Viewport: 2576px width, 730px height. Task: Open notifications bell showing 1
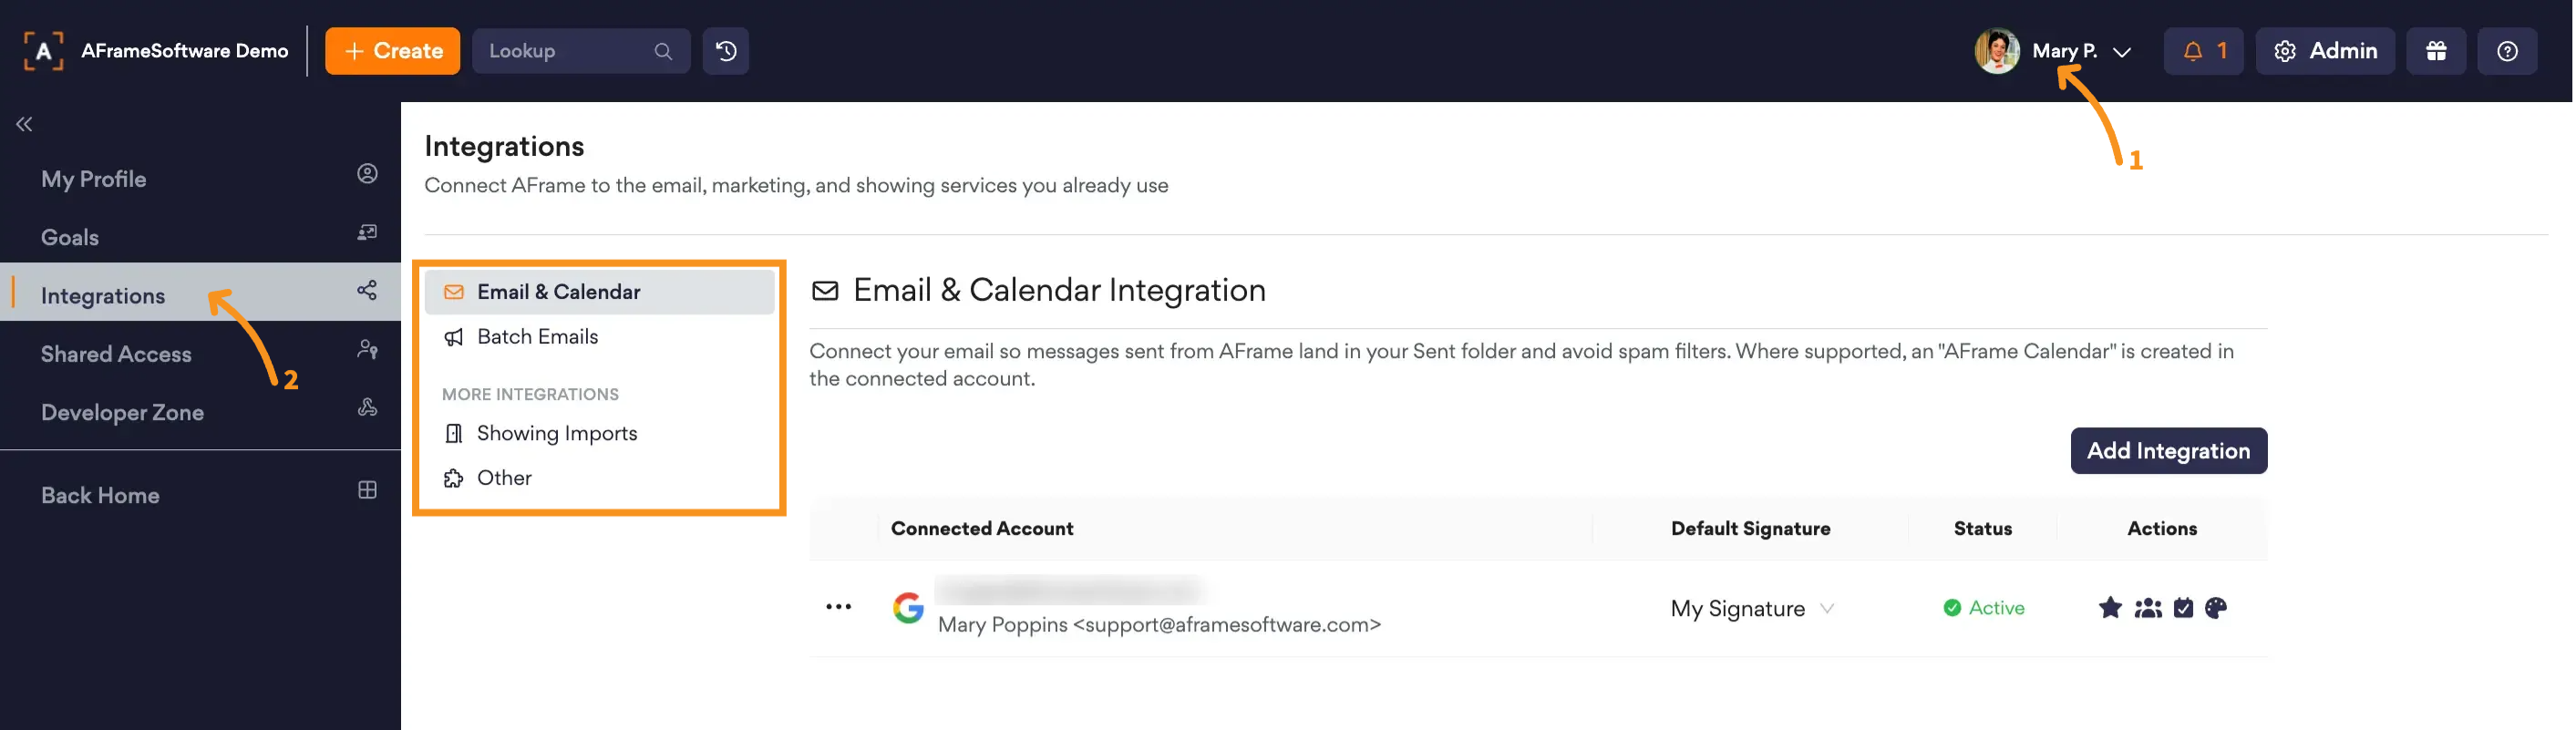2203,51
